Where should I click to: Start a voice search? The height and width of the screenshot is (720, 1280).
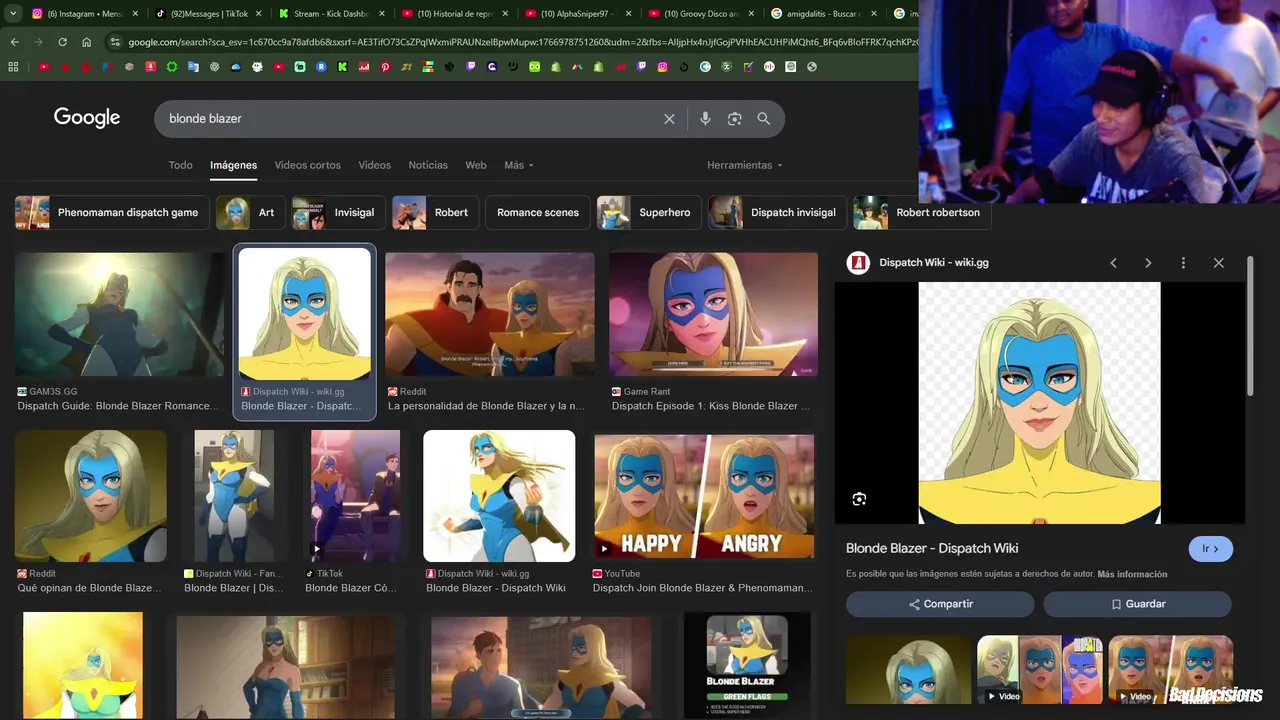(705, 119)
